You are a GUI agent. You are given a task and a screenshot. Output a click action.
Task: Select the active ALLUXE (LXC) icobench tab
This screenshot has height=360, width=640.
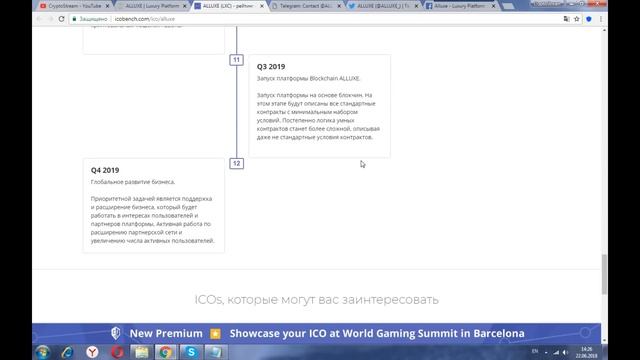pos(229,6)
